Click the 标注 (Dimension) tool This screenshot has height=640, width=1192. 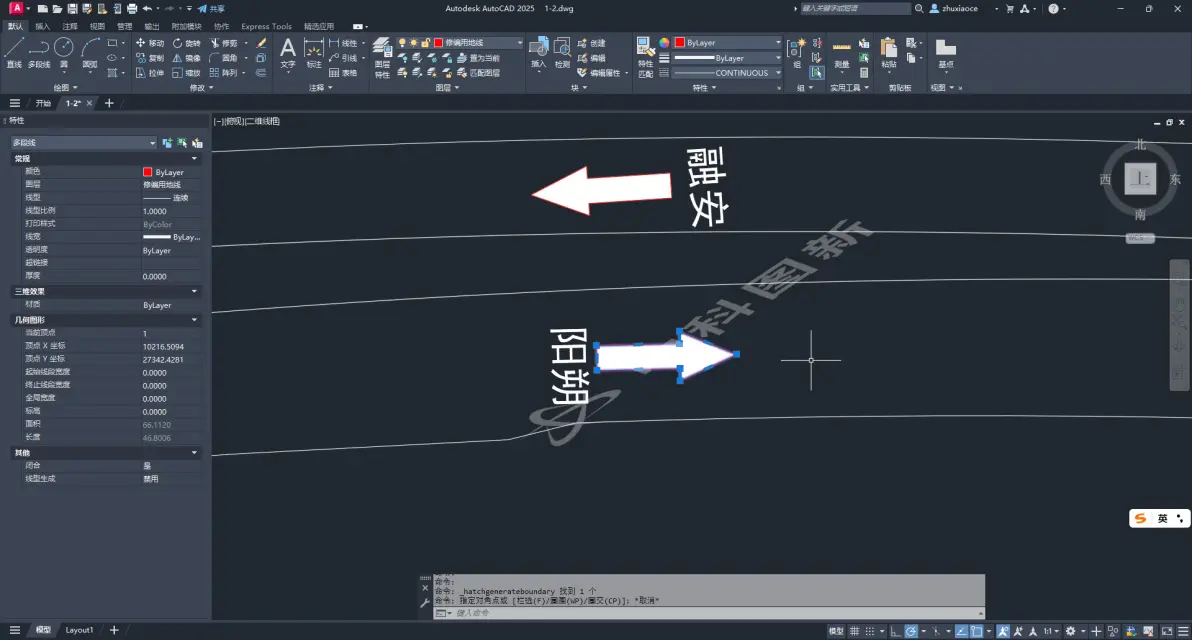click(313, 53)
